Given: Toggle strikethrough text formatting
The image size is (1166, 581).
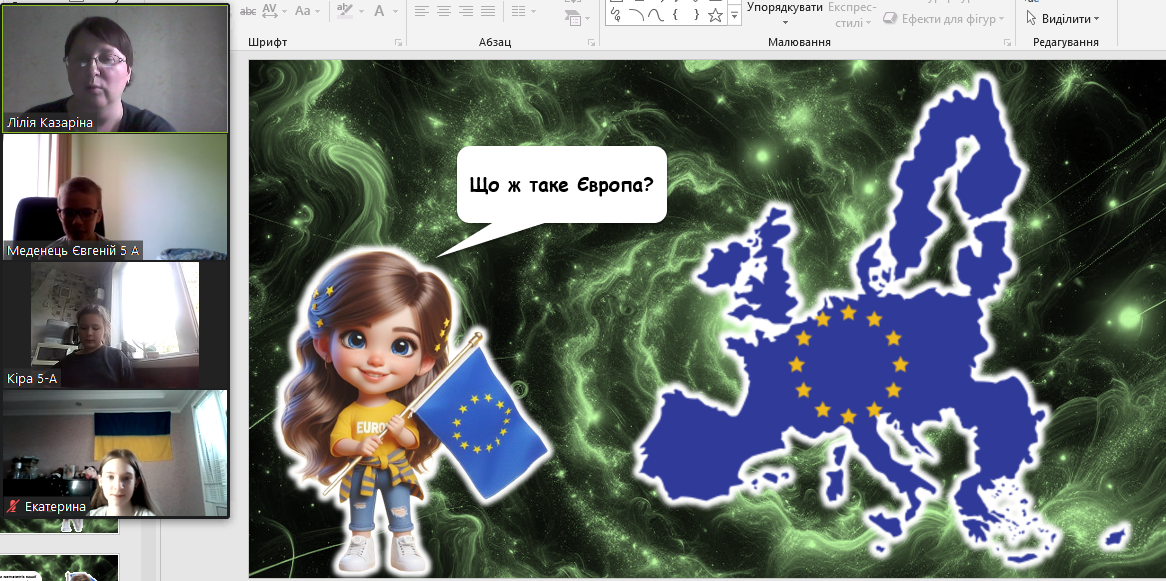Looking at the screenshot, I should pos(248,10).
